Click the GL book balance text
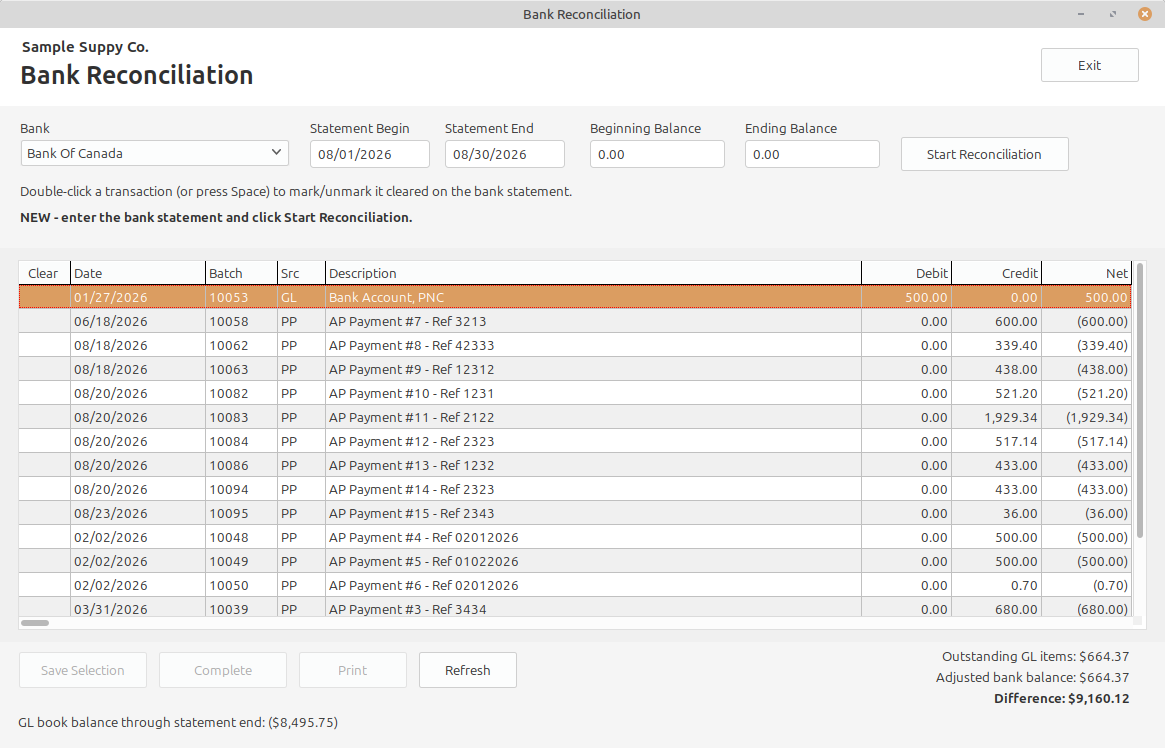The height and width of the screenshot is (748, 1165). (x=178, y=722)
